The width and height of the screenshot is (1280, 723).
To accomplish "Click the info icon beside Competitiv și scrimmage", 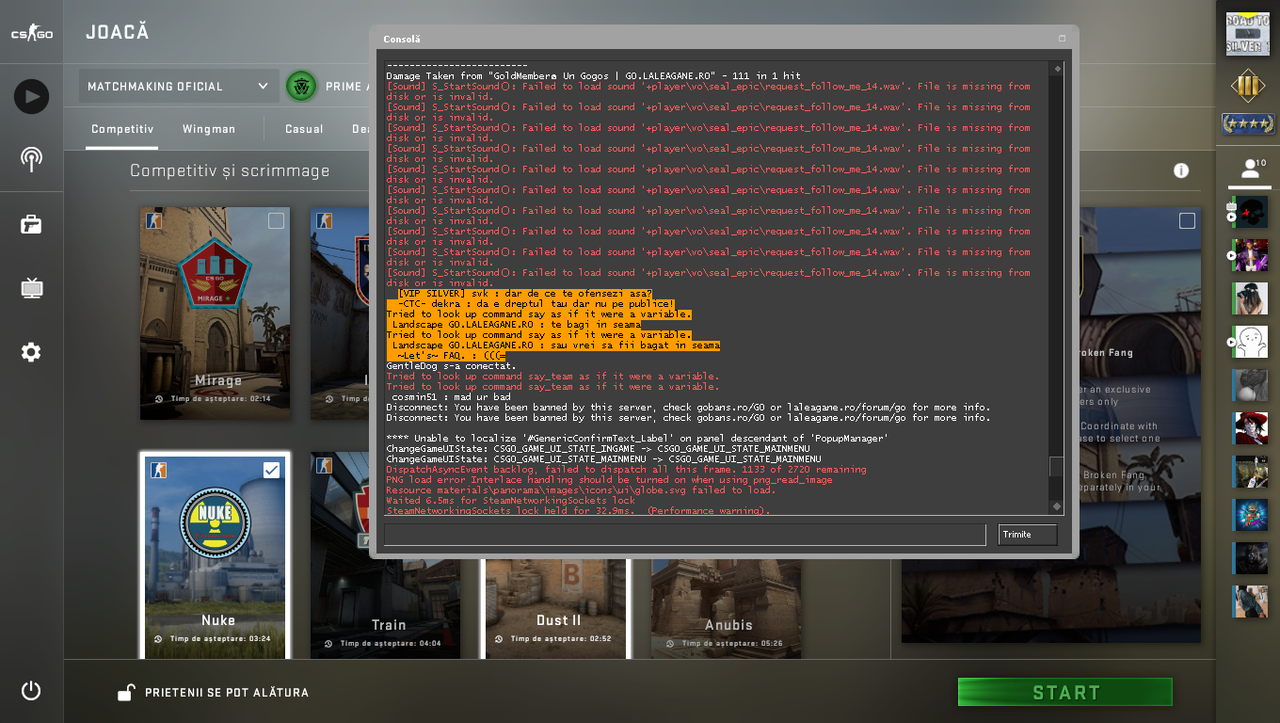I will click(1181, 171).
